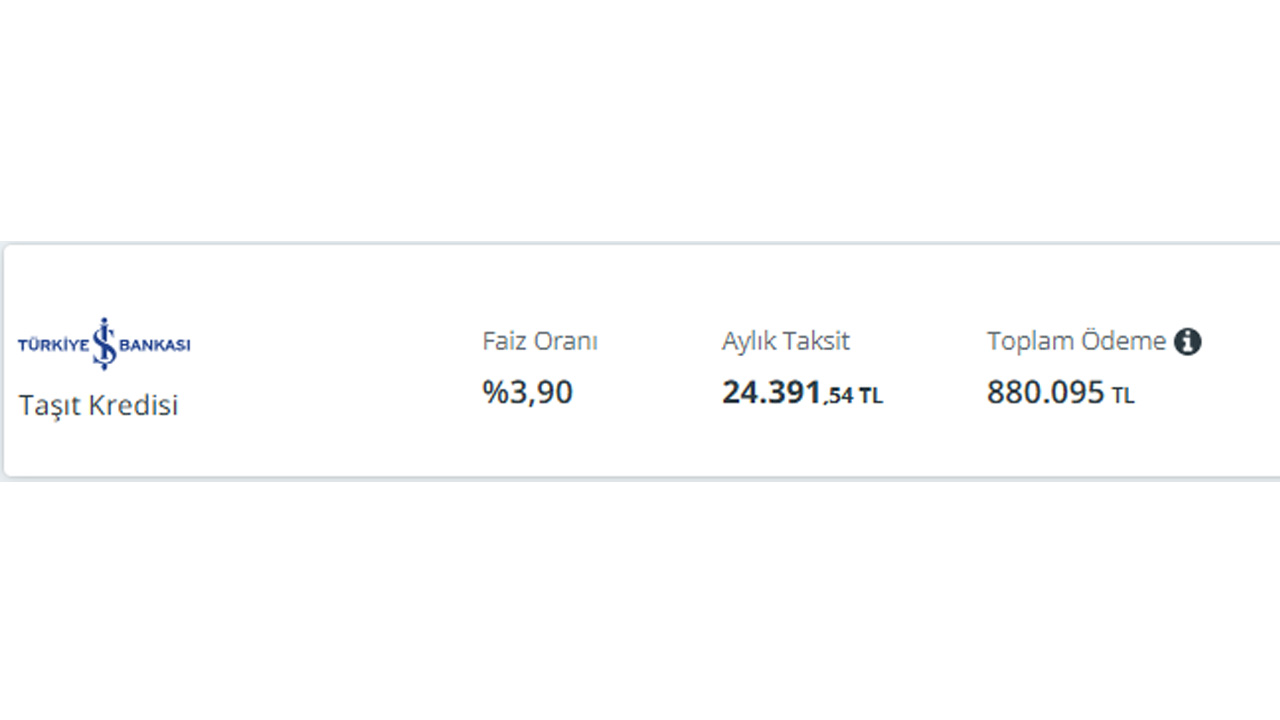Click the %3,90 interest rate value
The width and height of the screenshot is (1280, 720).
528,392
